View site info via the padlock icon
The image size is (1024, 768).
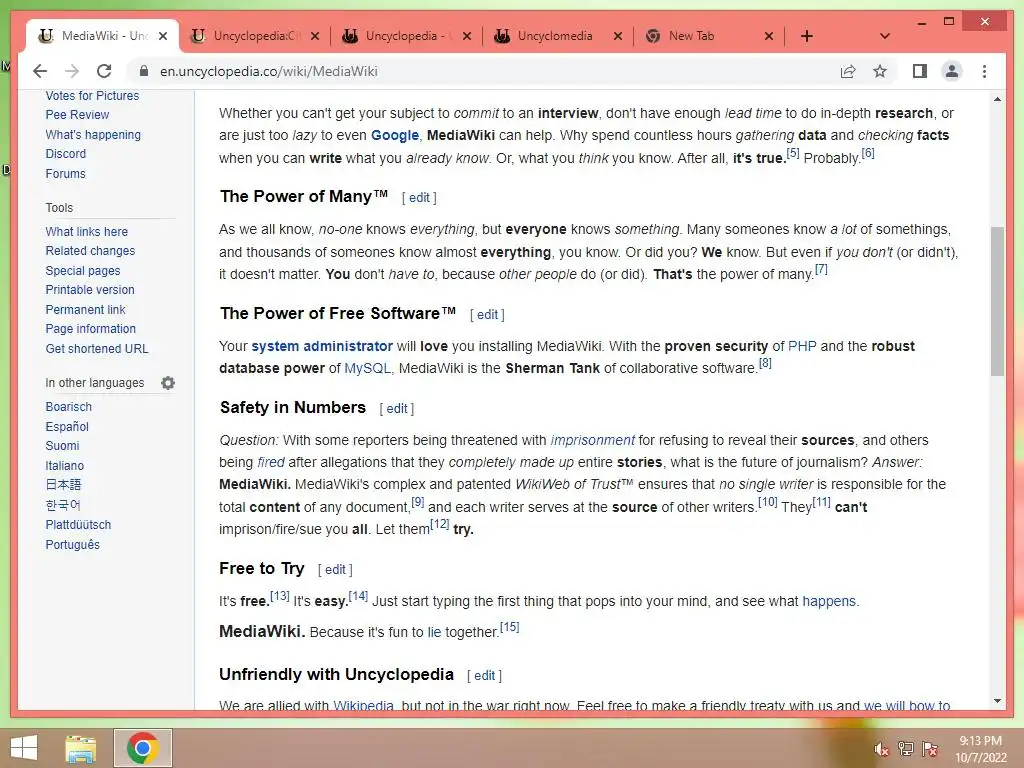click(x=144, y=71)
